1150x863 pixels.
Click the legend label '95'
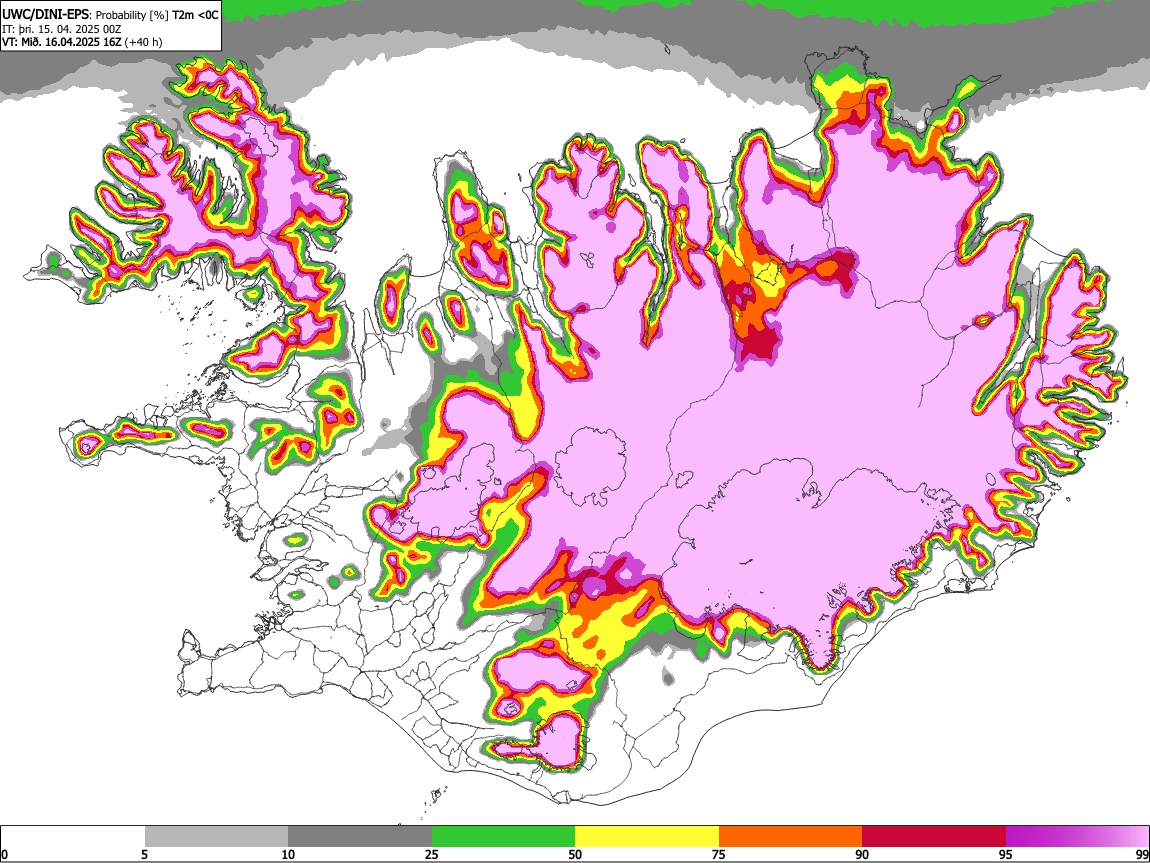[1006, 854]
